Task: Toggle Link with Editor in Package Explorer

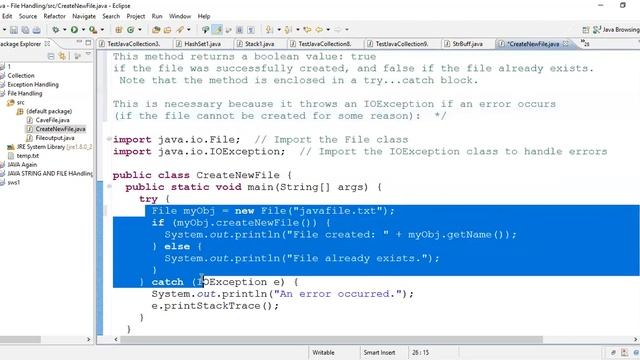Action: [62, 56]
